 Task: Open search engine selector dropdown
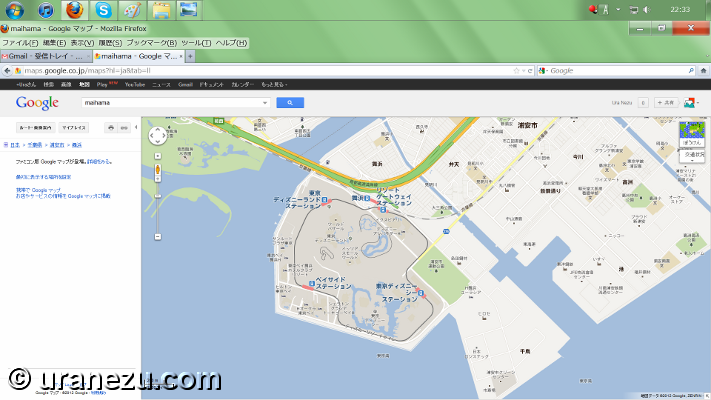543,71
